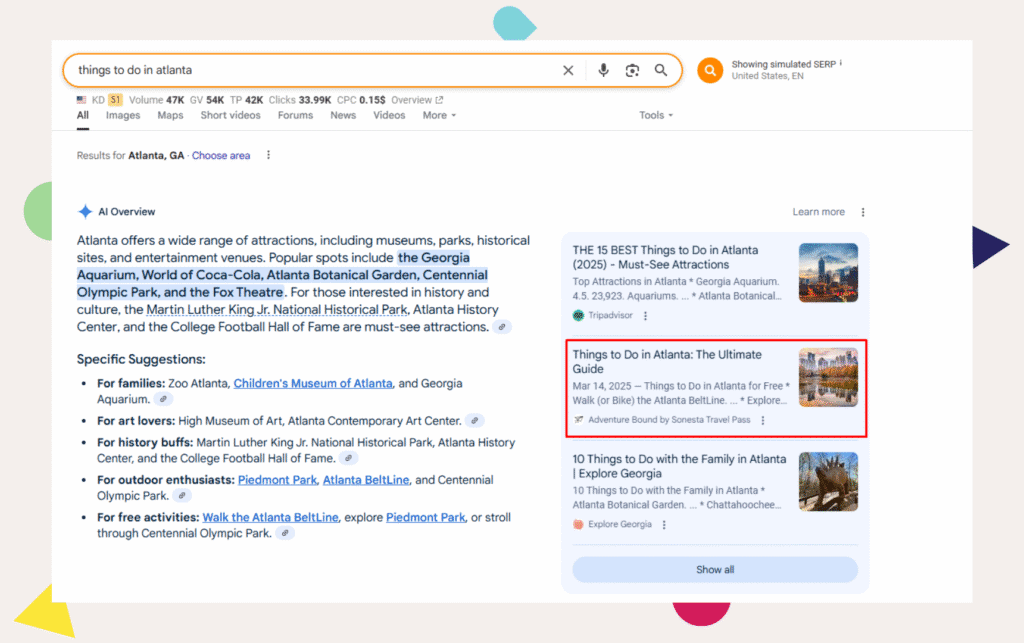The image size is (1024, 643).
Task: Run search with the magnifying glass icon
Action: (x=661, y=70)
